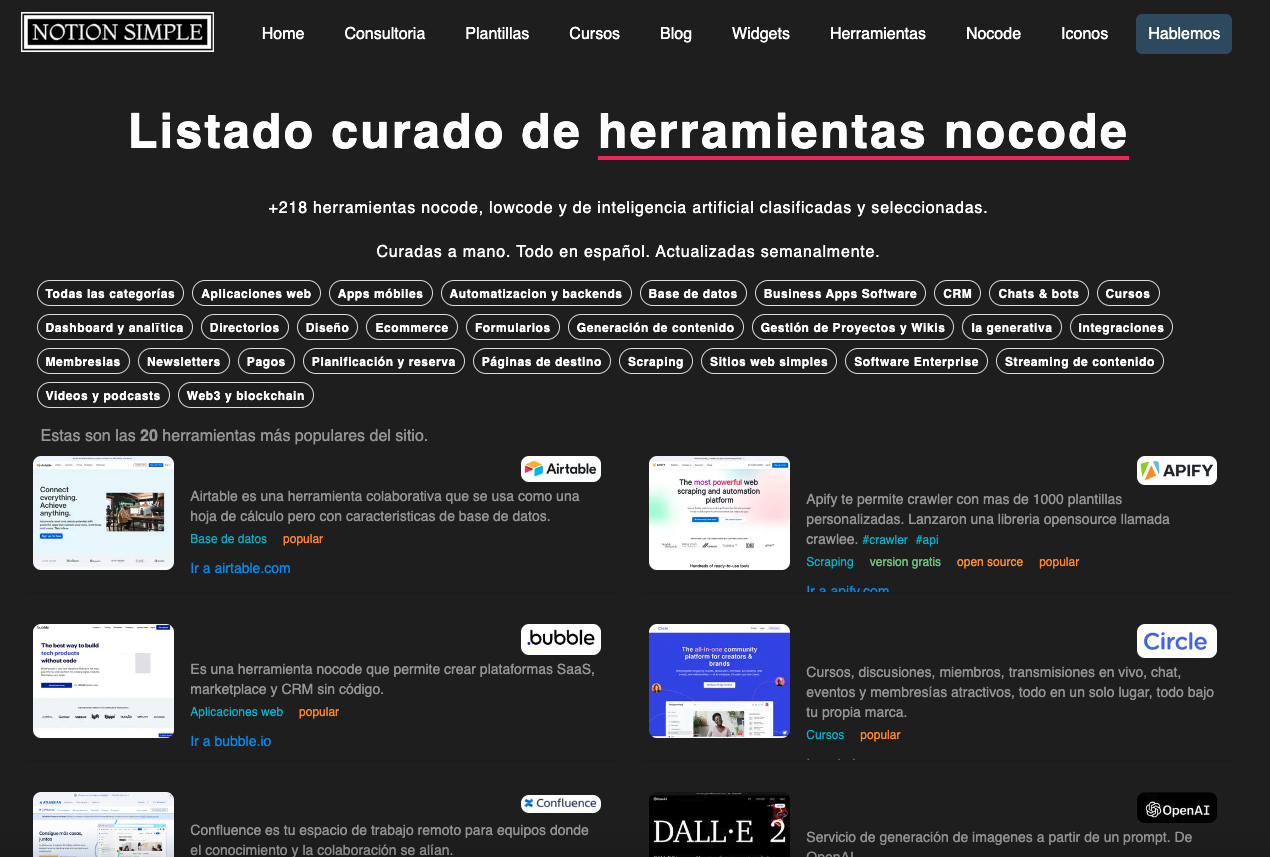The image size is (1270, 857).
Task: Click the Apify logo badge
Action: pos(1177,470)
